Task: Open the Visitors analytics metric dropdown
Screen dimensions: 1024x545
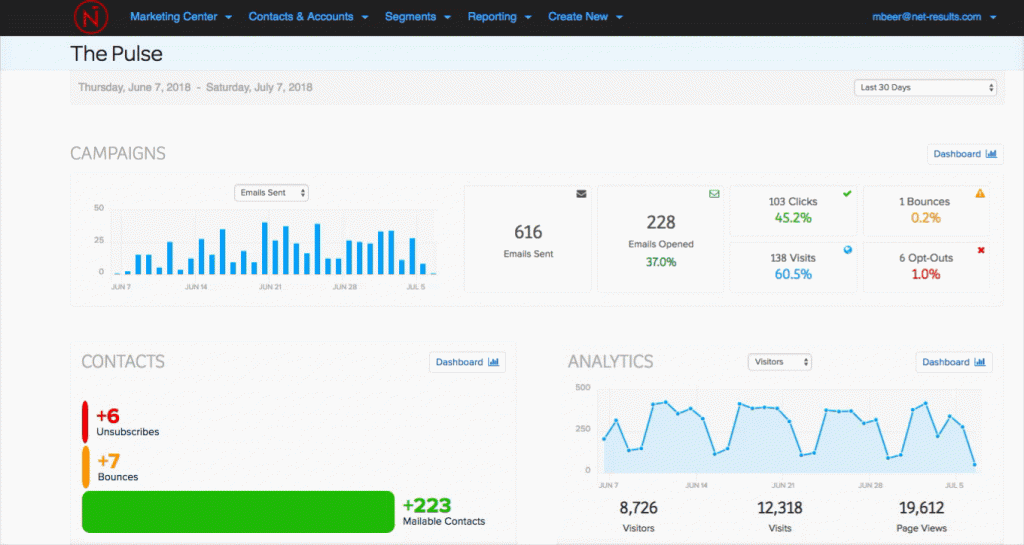Action: coord(780,362)
